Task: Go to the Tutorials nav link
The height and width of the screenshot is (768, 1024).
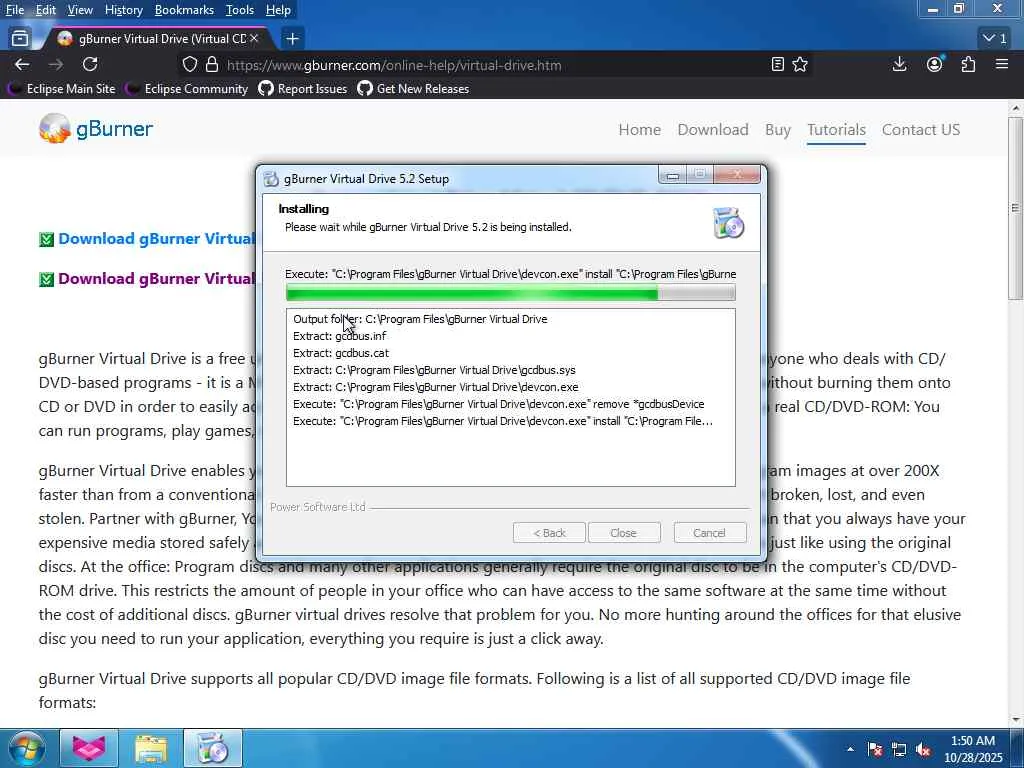Action: (836, 129)
